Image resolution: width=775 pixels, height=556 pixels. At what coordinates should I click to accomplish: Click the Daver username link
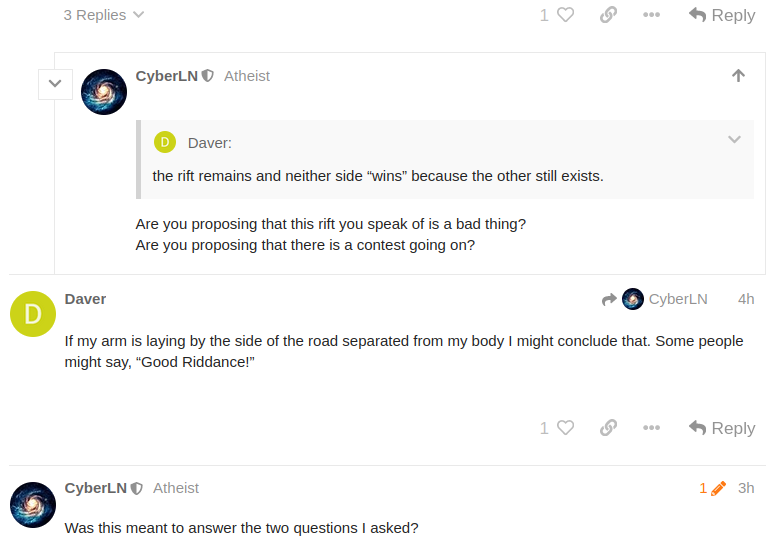pyautogui.click(x=85, y=299)
